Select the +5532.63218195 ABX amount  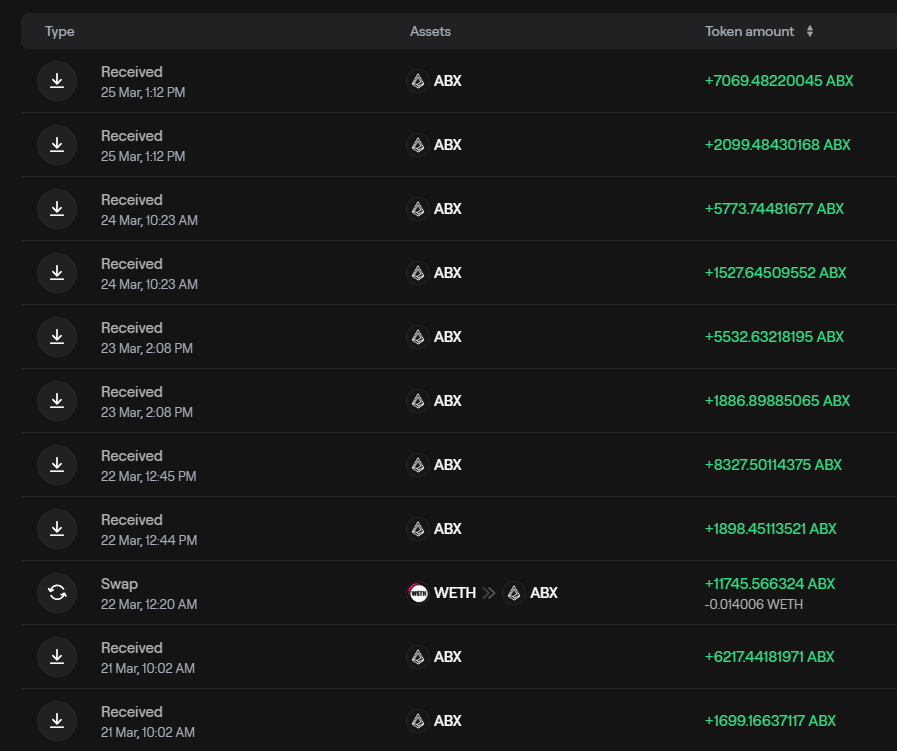pyautogui.click(x=775, y=337)
